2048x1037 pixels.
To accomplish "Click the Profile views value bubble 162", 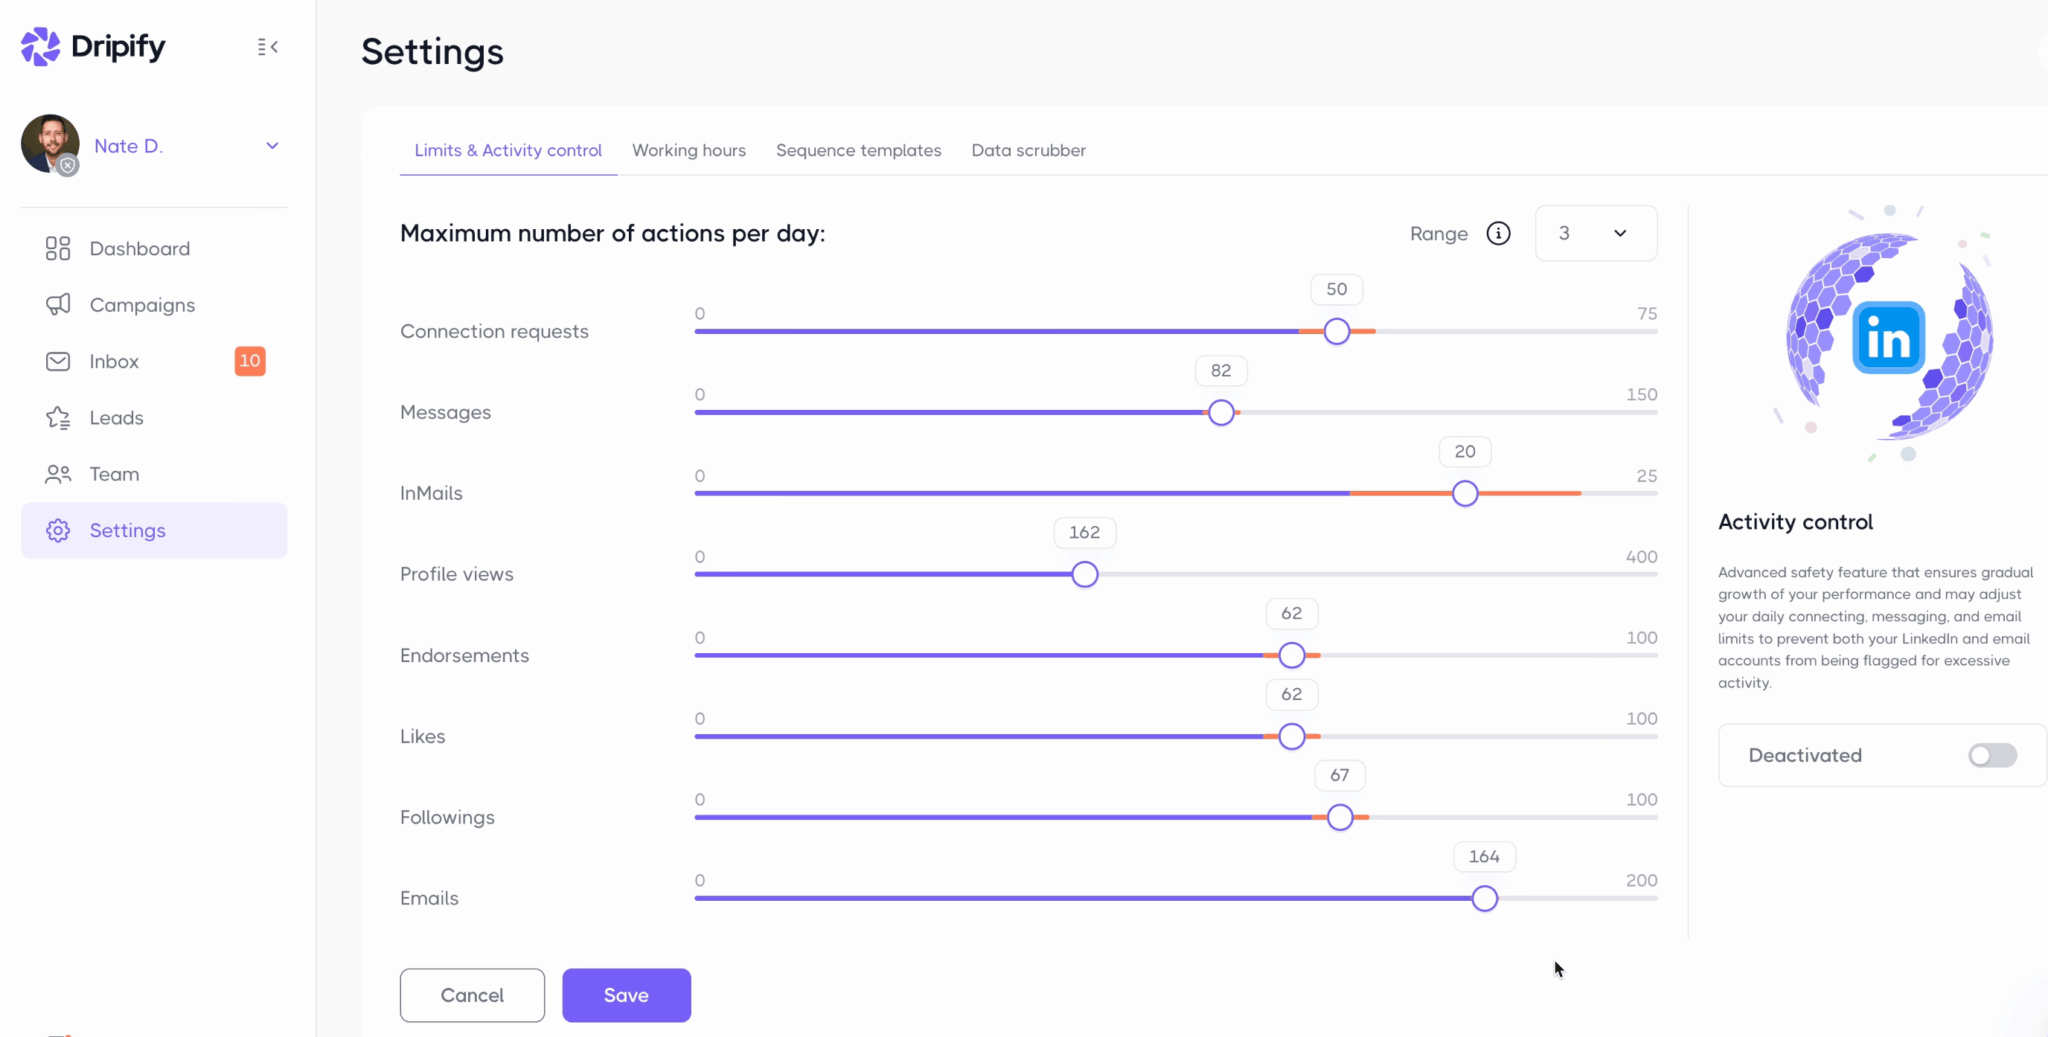I will coord(1085,532).
